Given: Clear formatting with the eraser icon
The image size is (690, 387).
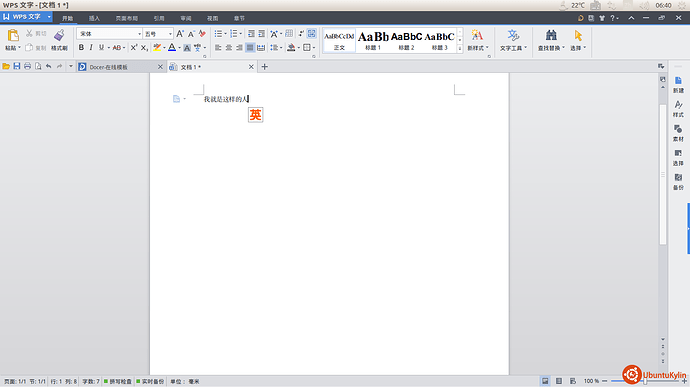Looking at the screenshot, I should coord(202,34).
